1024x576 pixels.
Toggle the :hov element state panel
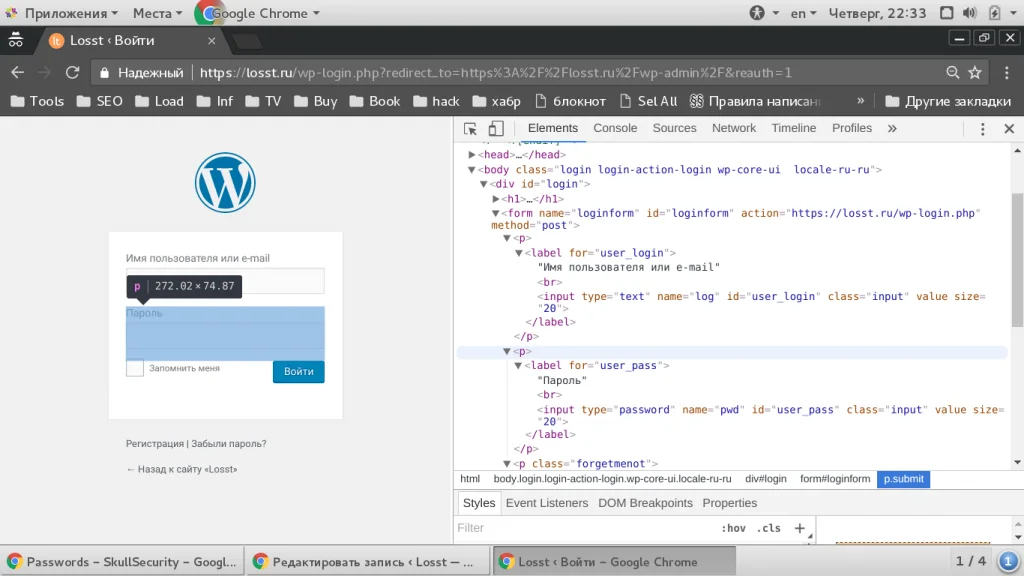tap(733, 528)
